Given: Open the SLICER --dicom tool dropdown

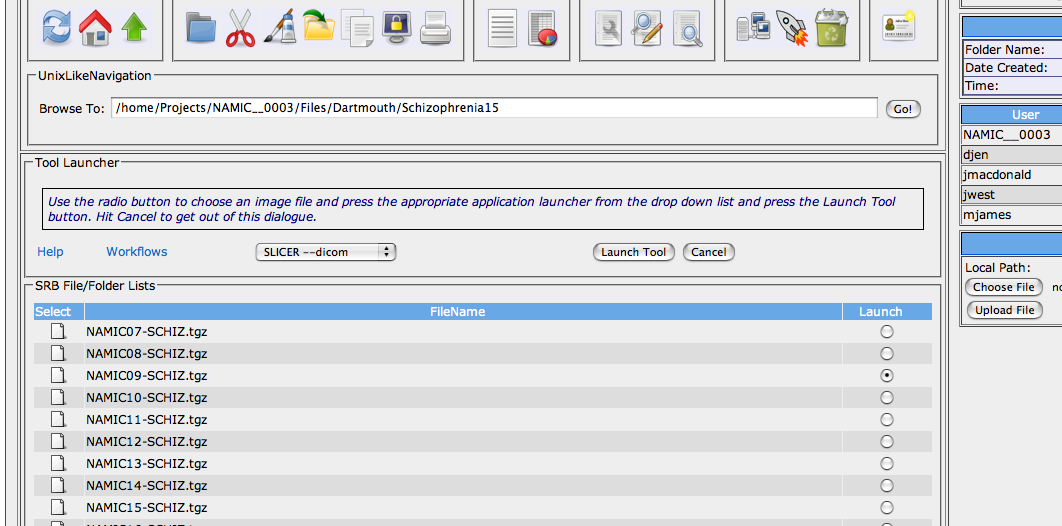Looking at the screenshot, I should click(326, 252).
